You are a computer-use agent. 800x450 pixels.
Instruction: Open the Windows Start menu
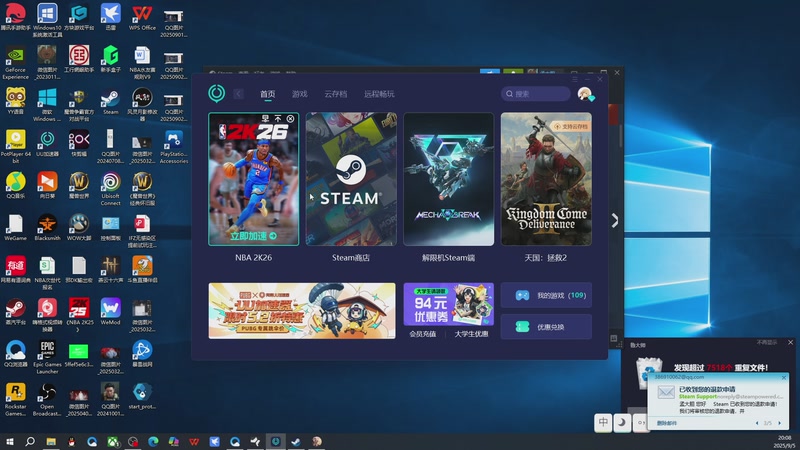pyautogui.click(x=10, y=441)
